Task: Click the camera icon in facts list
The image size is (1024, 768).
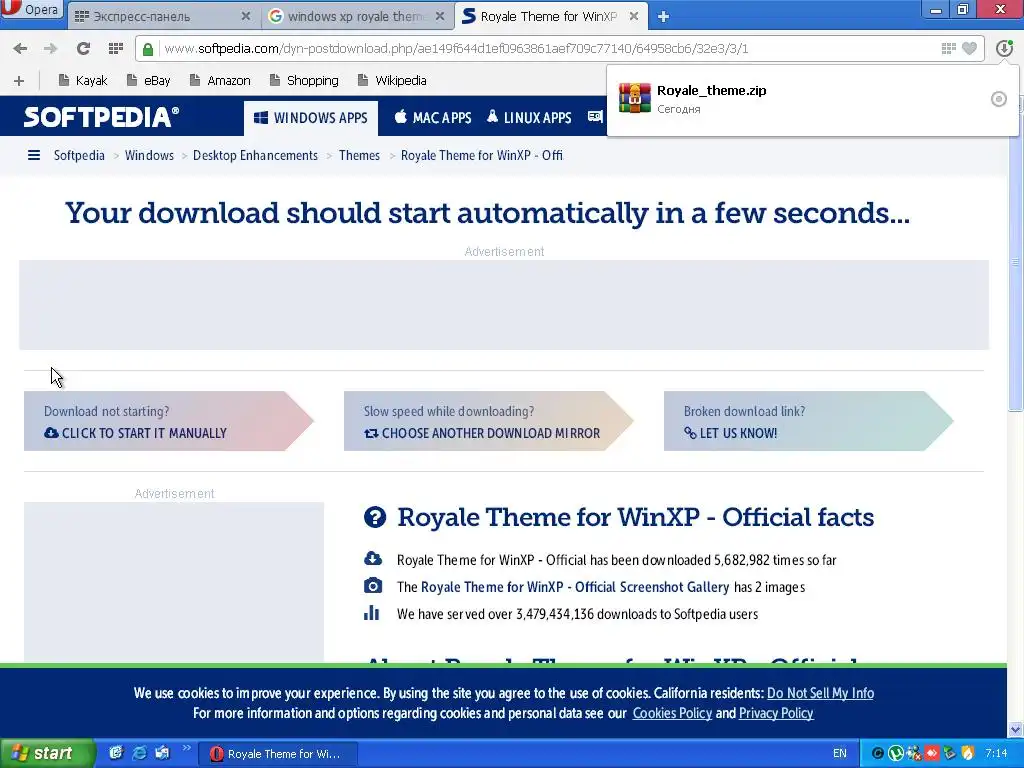Action: 372,586
